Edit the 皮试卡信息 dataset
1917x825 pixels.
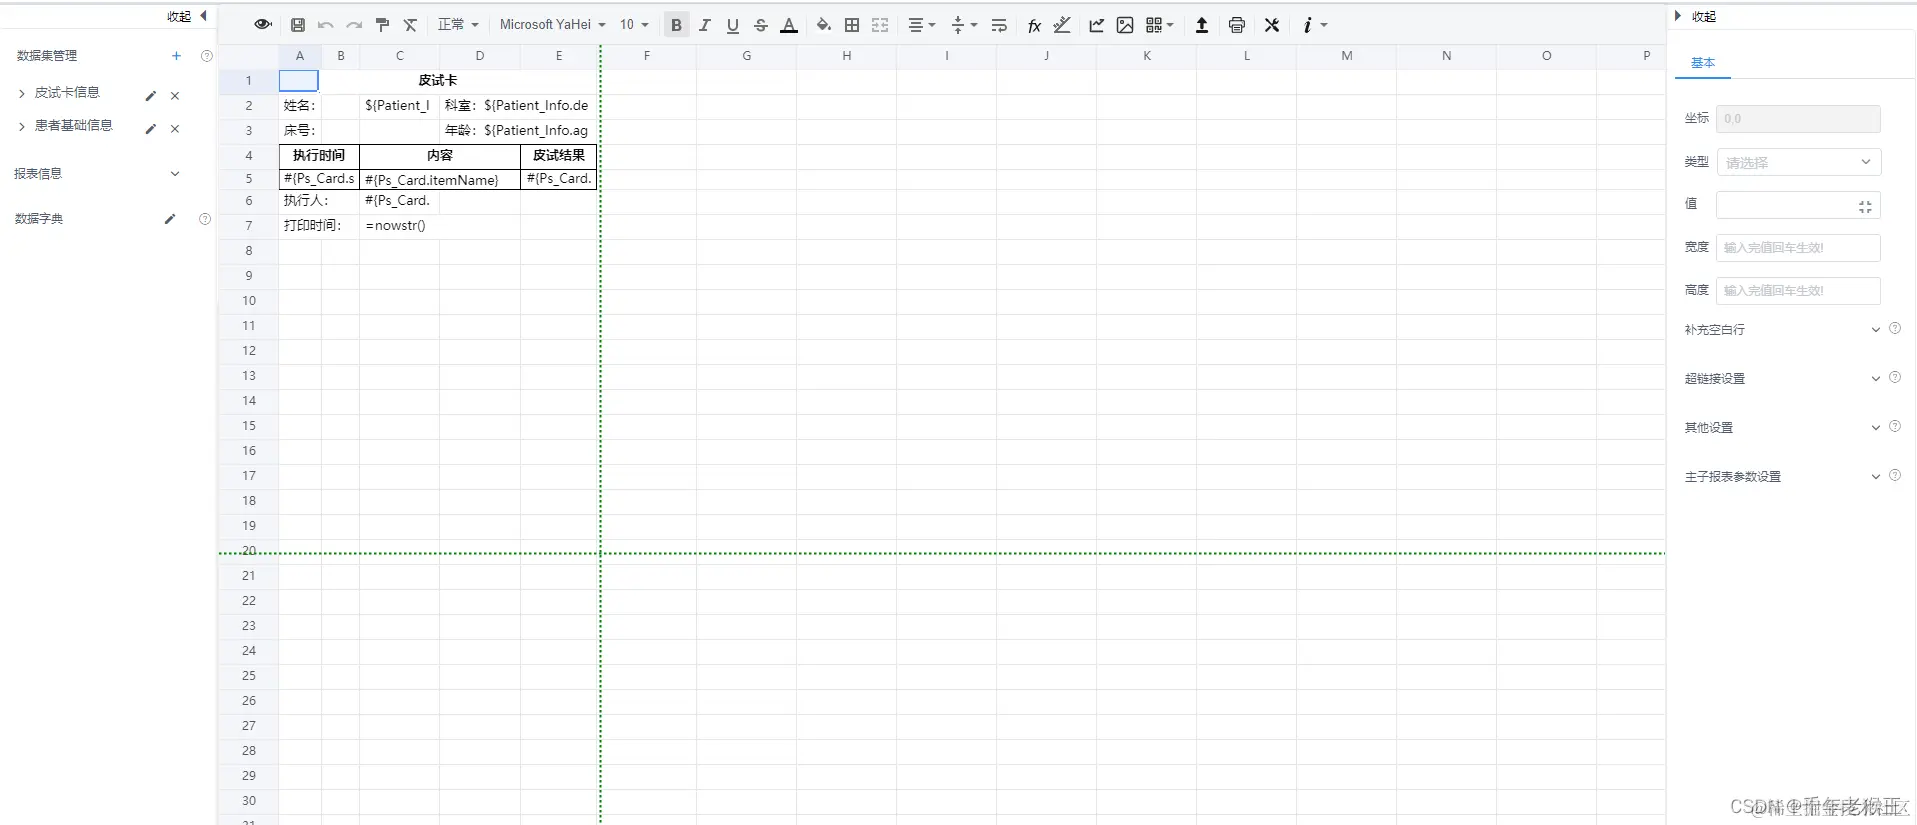[x=151, y=96]
